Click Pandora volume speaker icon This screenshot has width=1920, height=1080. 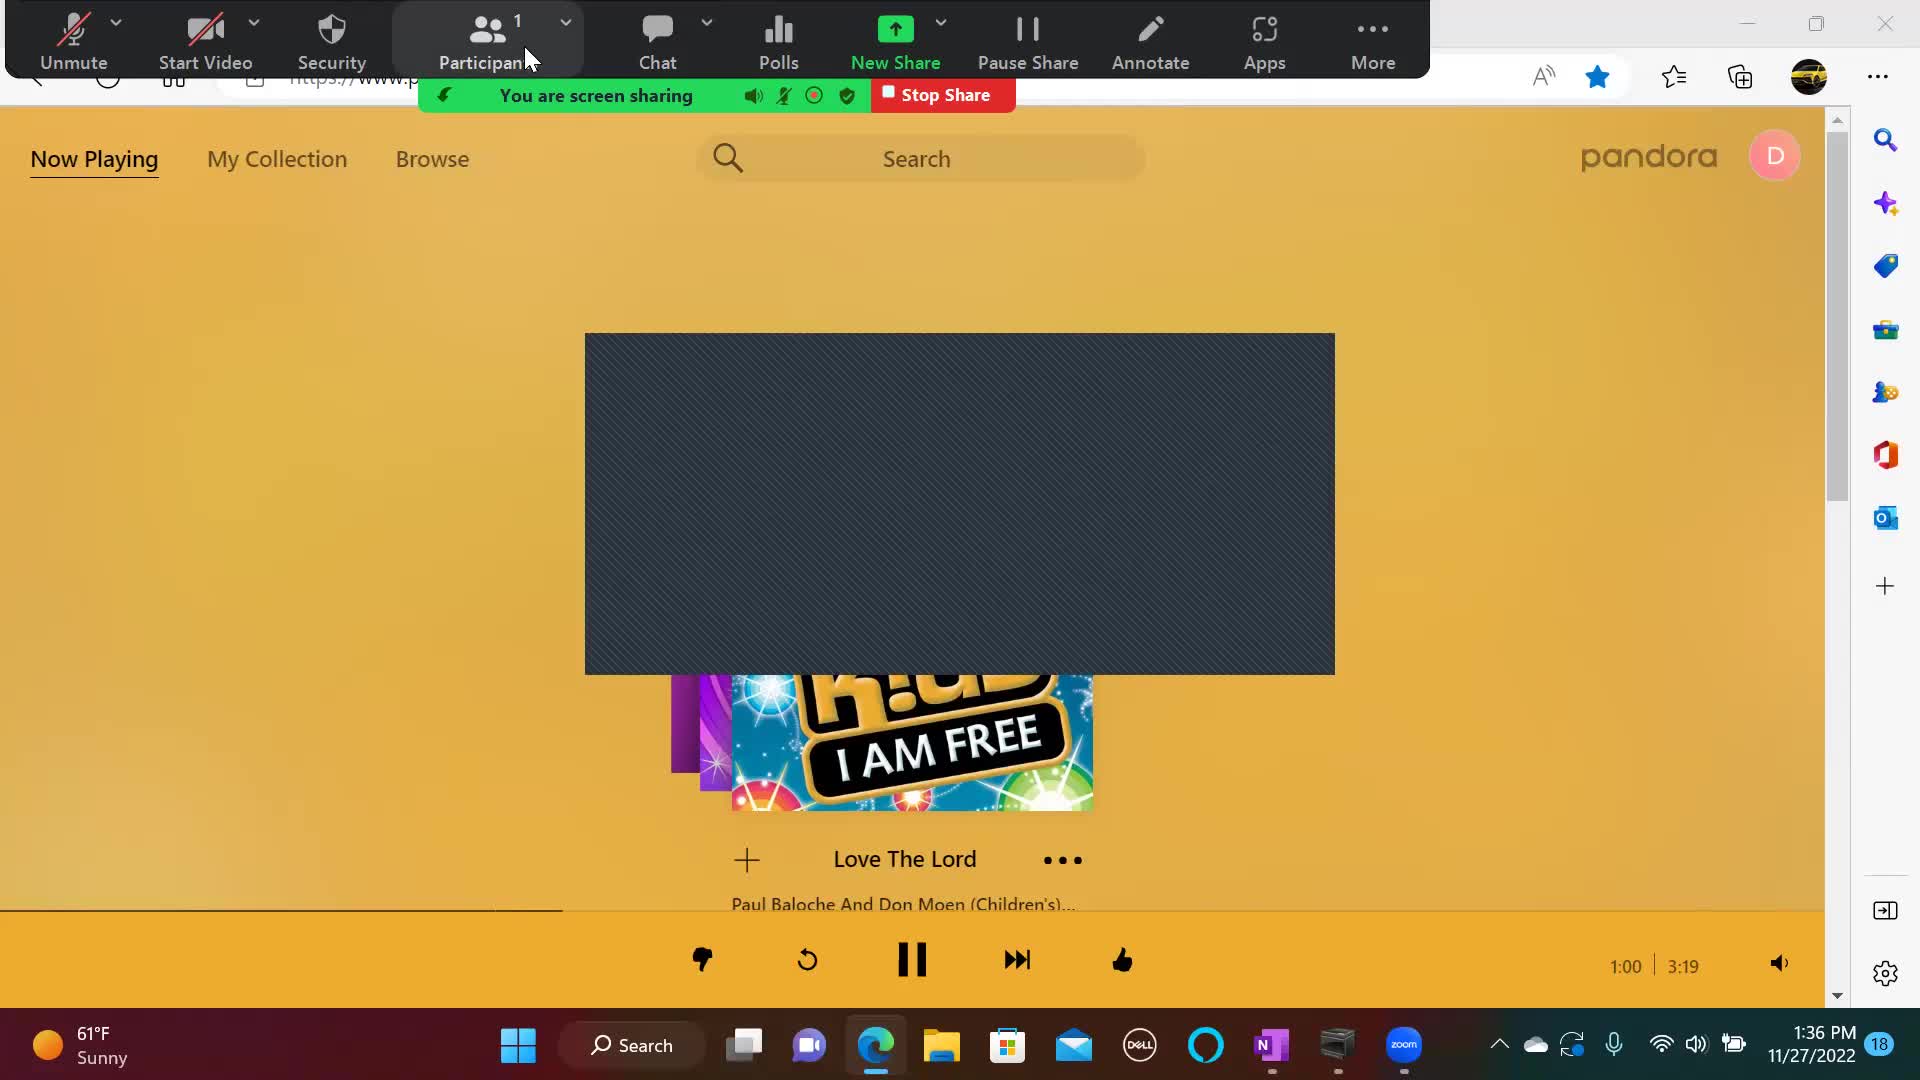click(1779, 964)
